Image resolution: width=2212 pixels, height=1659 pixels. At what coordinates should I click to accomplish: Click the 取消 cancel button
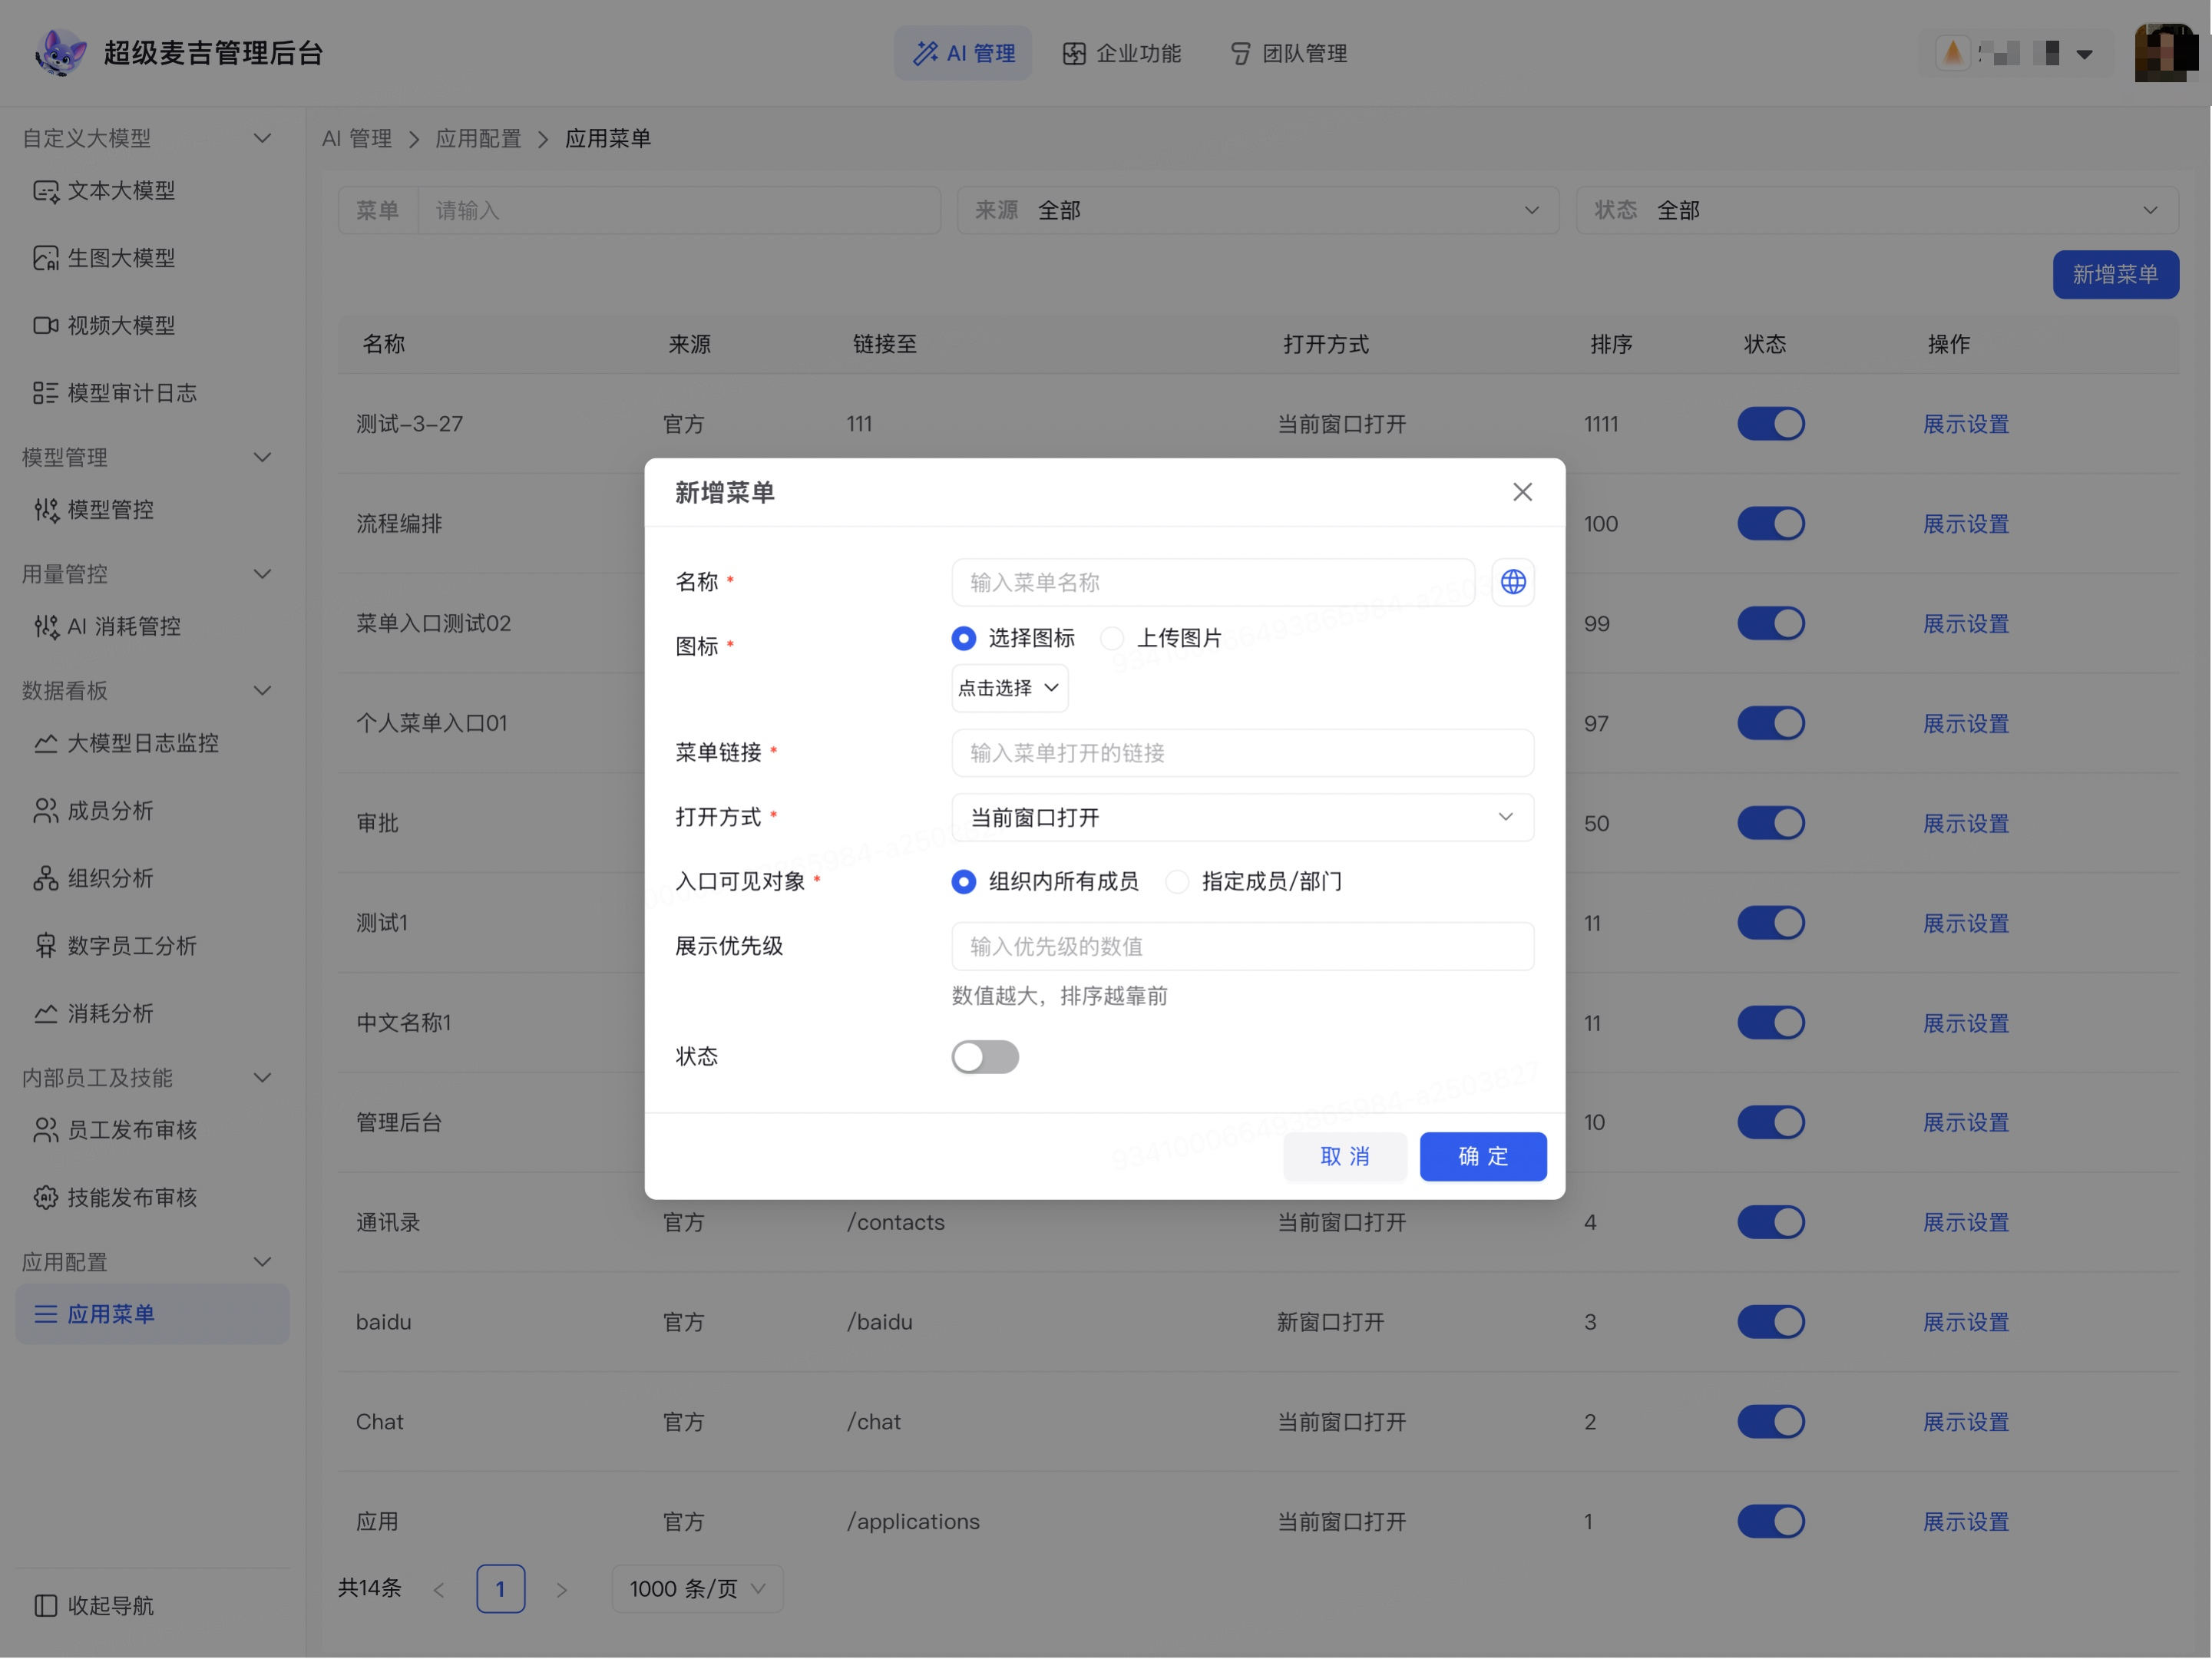tap(1344, 1157)
